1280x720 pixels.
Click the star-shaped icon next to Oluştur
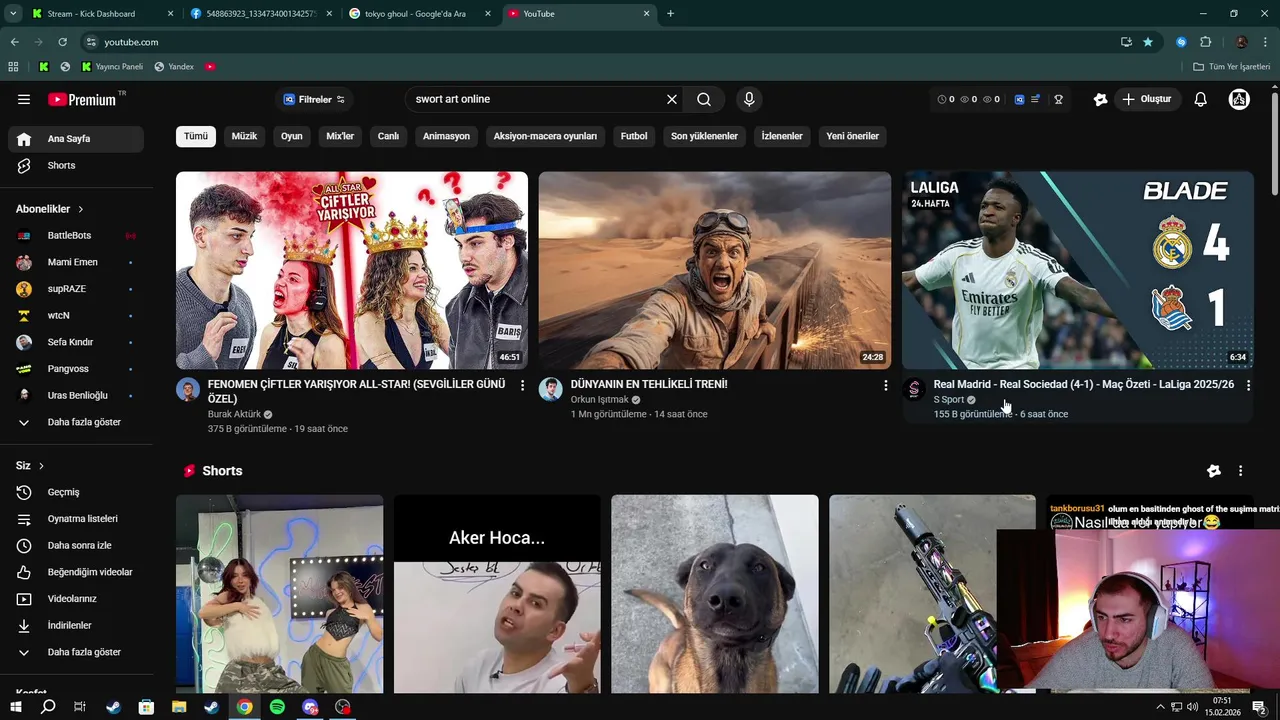pos(1100,99)
